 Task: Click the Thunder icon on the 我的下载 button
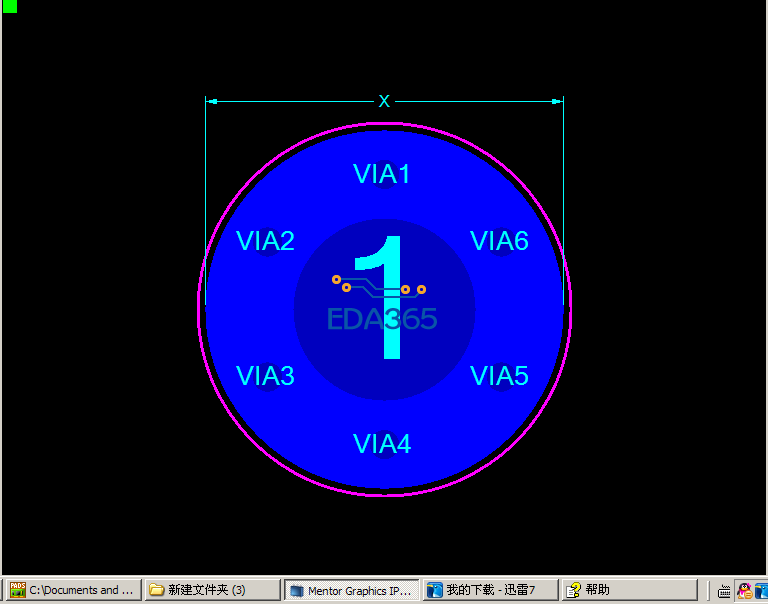pyautogui.click(x=434, y=590)
